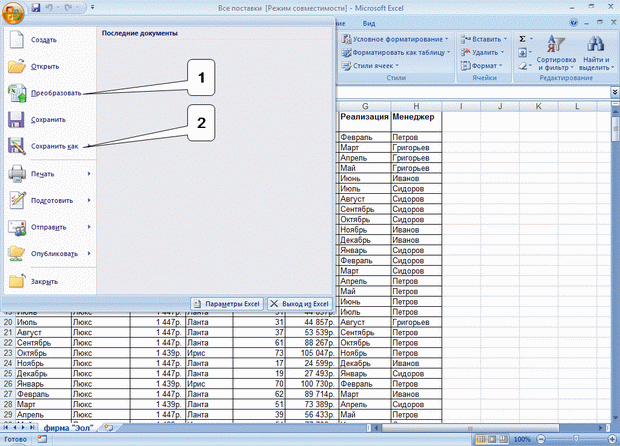620x446 pixels.
Task: Expand the Подготовить submenu arrow
Action: tap(89, 200)
